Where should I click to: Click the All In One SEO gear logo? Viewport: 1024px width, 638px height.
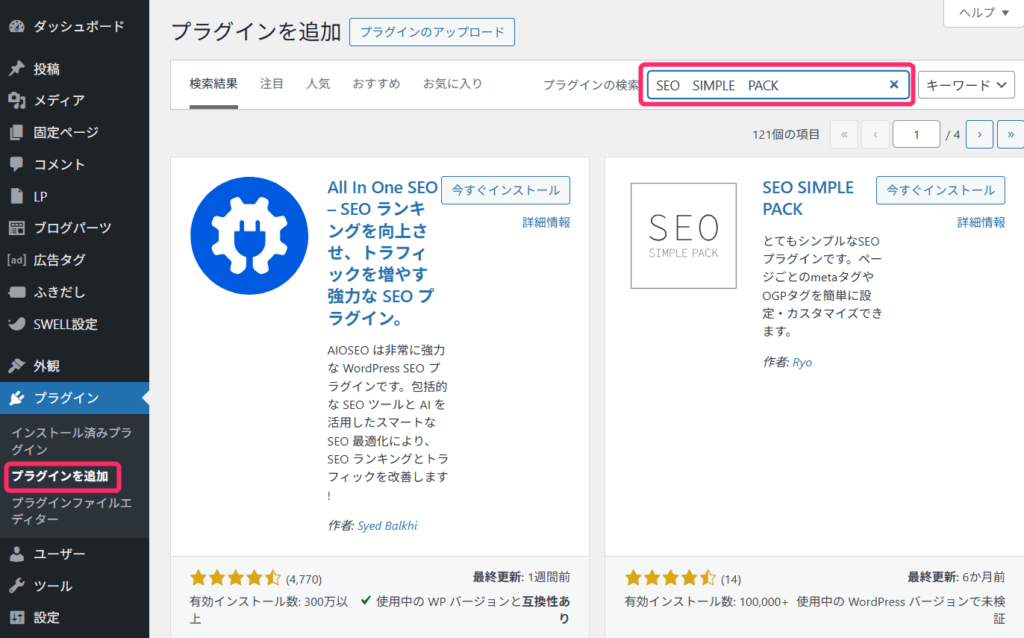click(x=249, y=236)
